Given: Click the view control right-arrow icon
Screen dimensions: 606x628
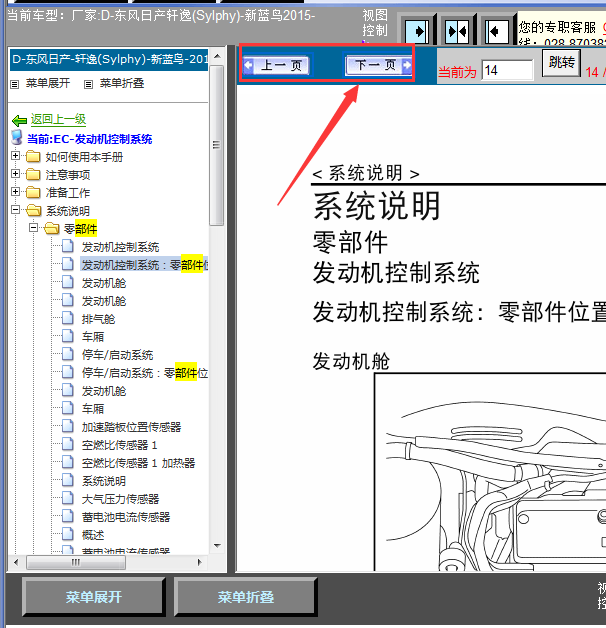Looking at the screenshot, I should click(x=417, y=31).
